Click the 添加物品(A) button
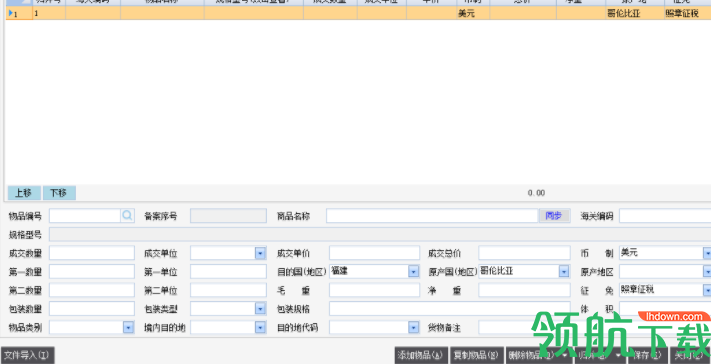The width and height of the screenshot is (711, 364). coord(421,355)
